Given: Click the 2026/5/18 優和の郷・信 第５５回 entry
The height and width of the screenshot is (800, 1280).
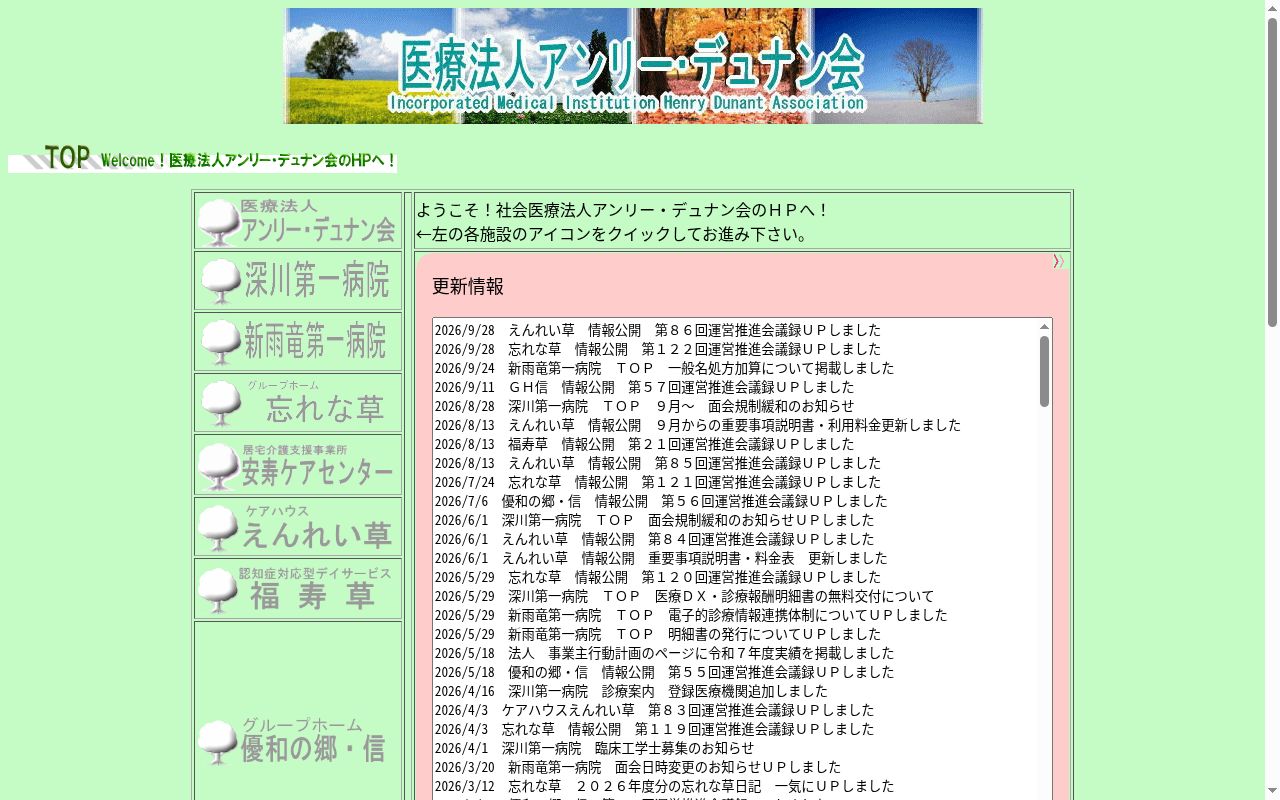Looking at the screenshot, I should (665, 672).
